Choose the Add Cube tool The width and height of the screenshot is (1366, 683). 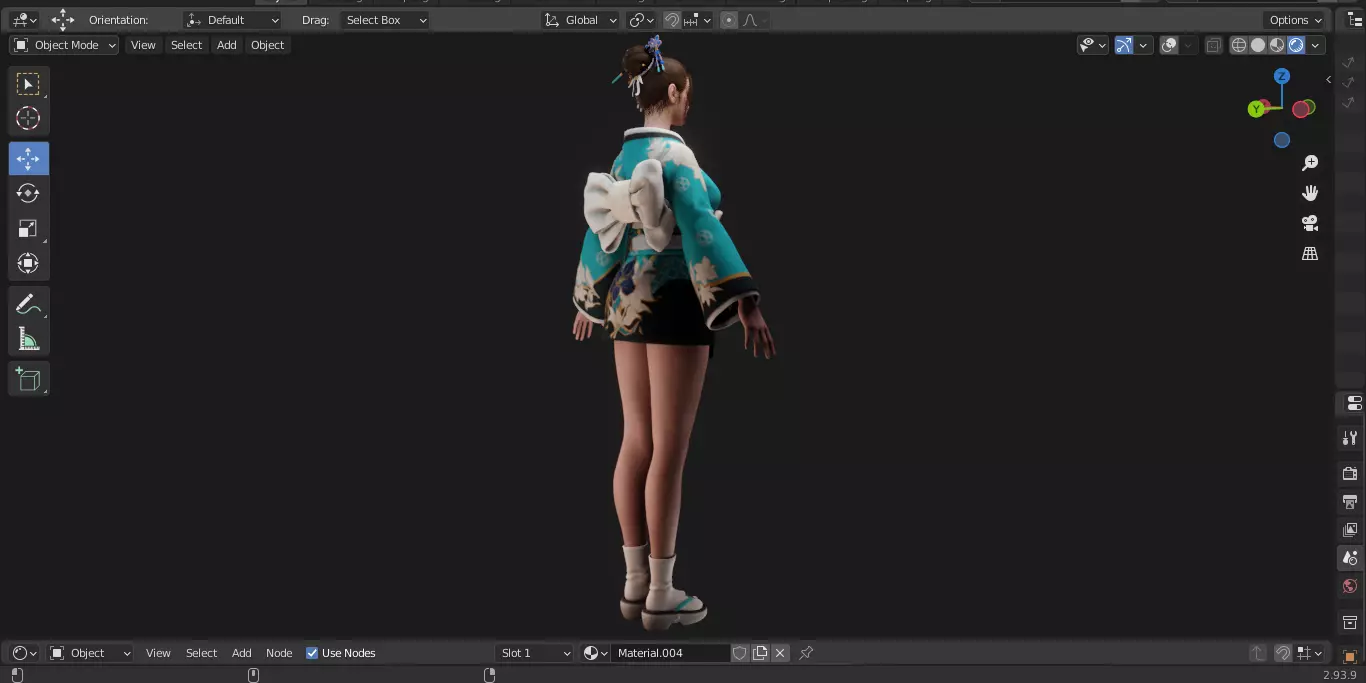pos(28,379)
